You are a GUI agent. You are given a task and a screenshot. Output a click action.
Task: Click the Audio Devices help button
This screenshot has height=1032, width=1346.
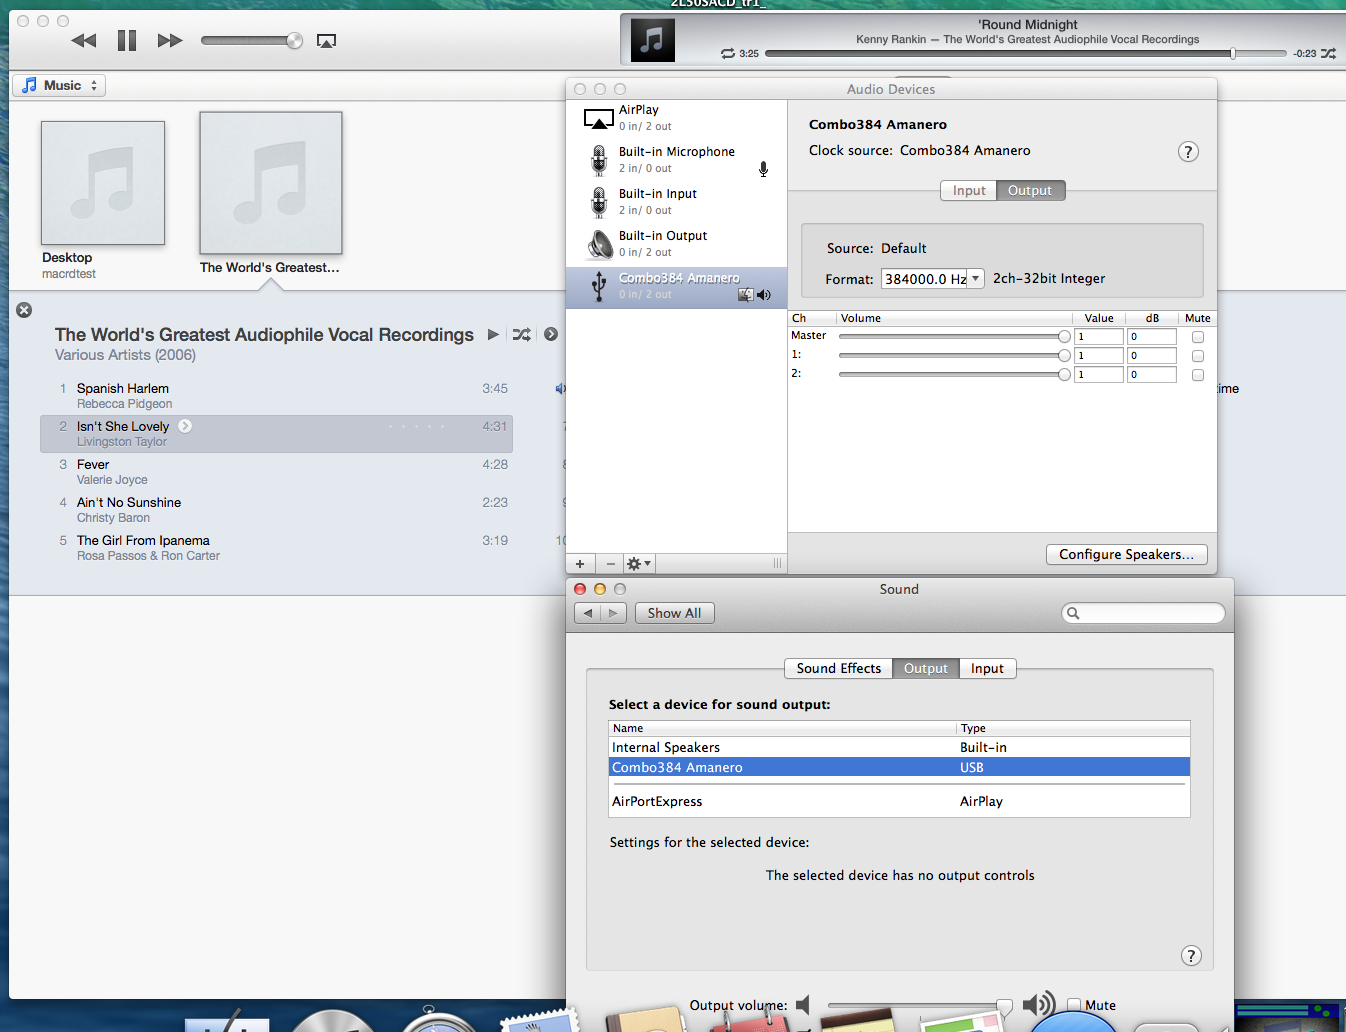[x=1188, y=152]
